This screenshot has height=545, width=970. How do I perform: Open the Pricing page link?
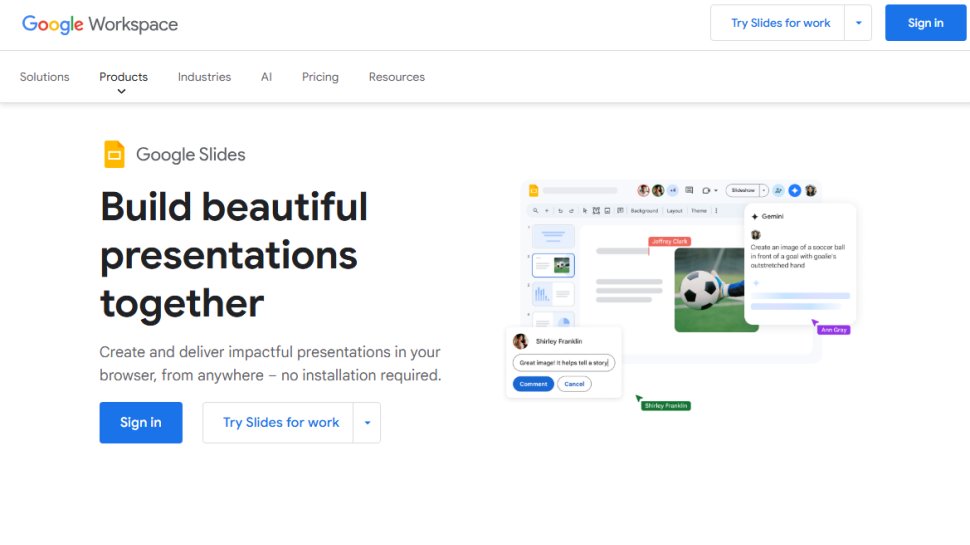point(320,77)
